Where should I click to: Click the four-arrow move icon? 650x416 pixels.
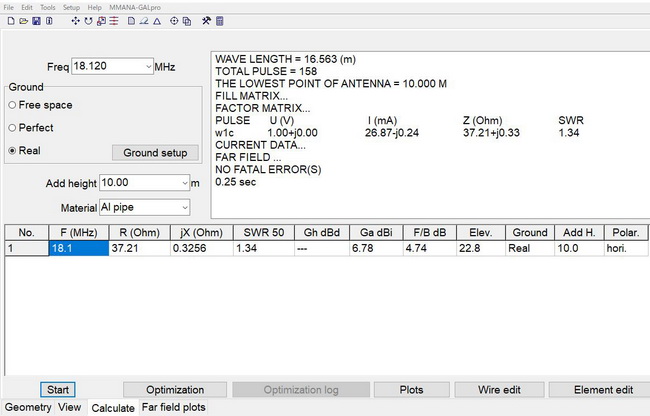pyautogui.click(x=76, y=21)
